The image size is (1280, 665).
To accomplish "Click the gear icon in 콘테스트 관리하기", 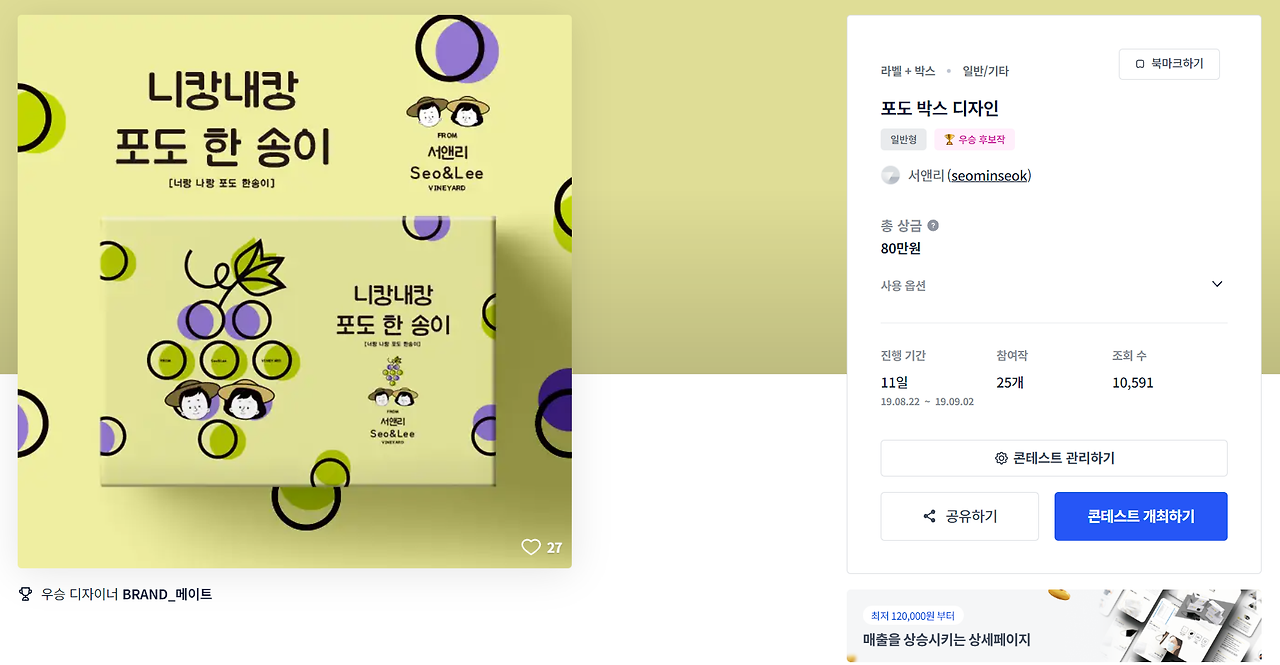I will [x=1001, y=458].
